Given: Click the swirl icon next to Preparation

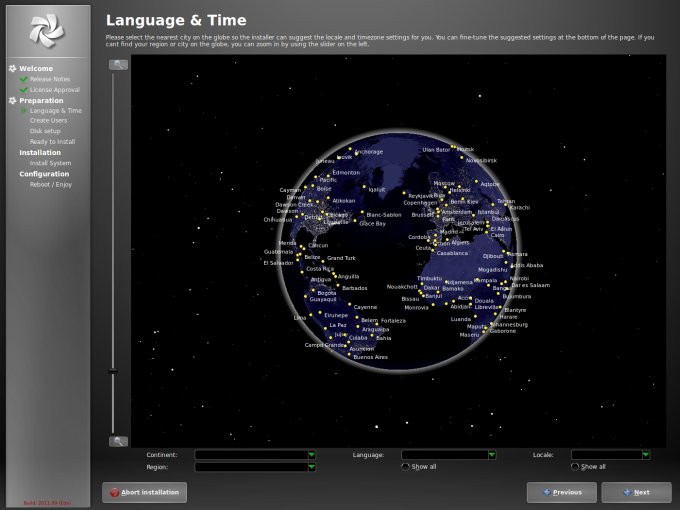Looking at the screenshot, I should (x=13, y=101).
